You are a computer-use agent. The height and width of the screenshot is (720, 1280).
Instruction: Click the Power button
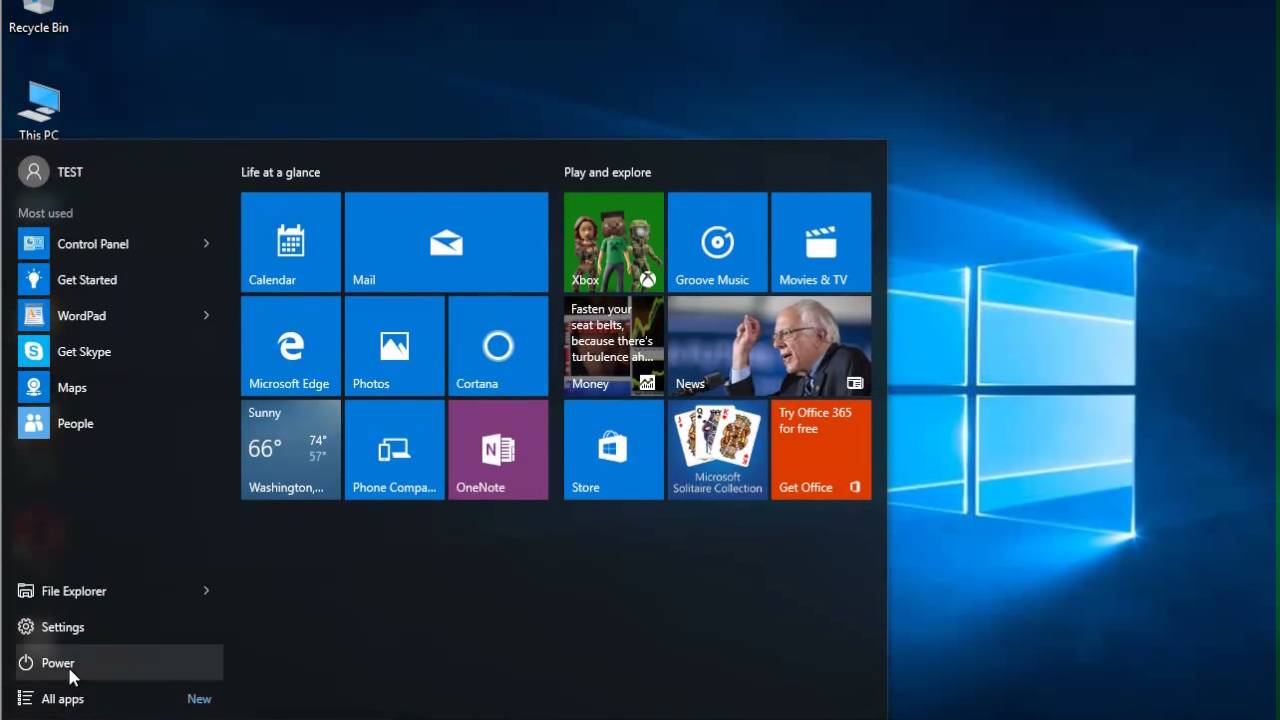pos(119,663)
